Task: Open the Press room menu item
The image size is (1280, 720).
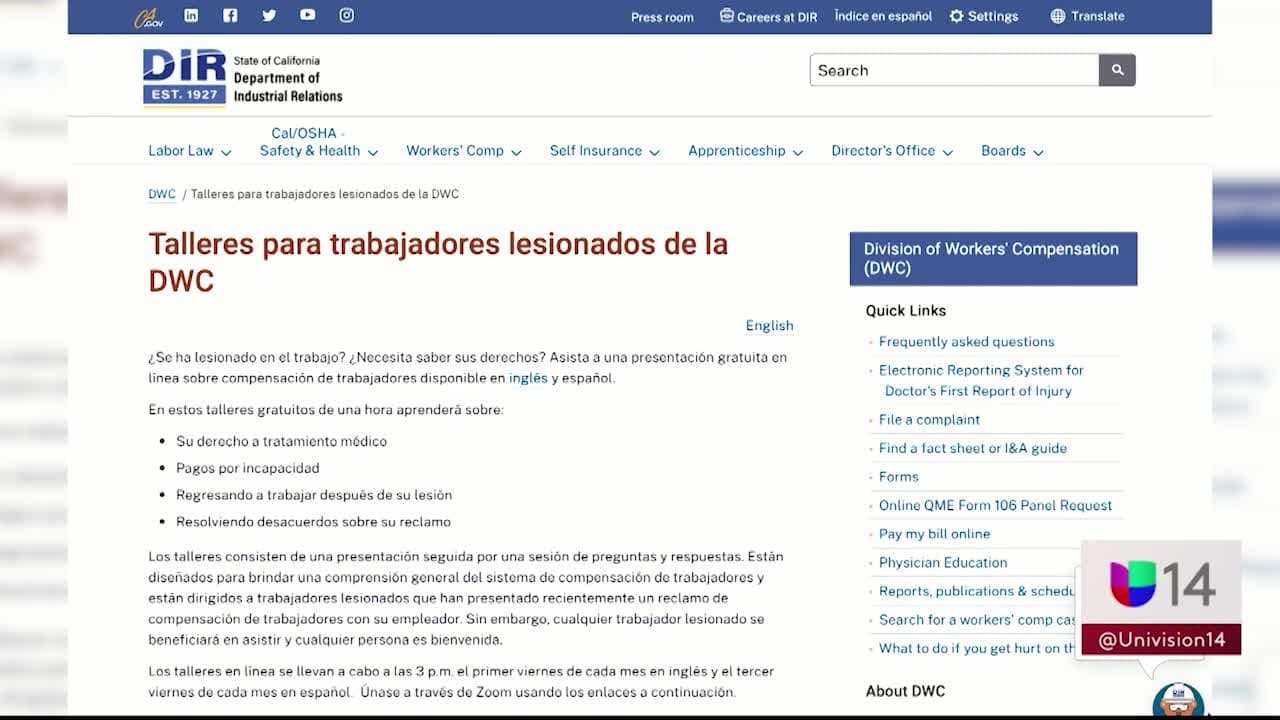Action: click(662, 17)
